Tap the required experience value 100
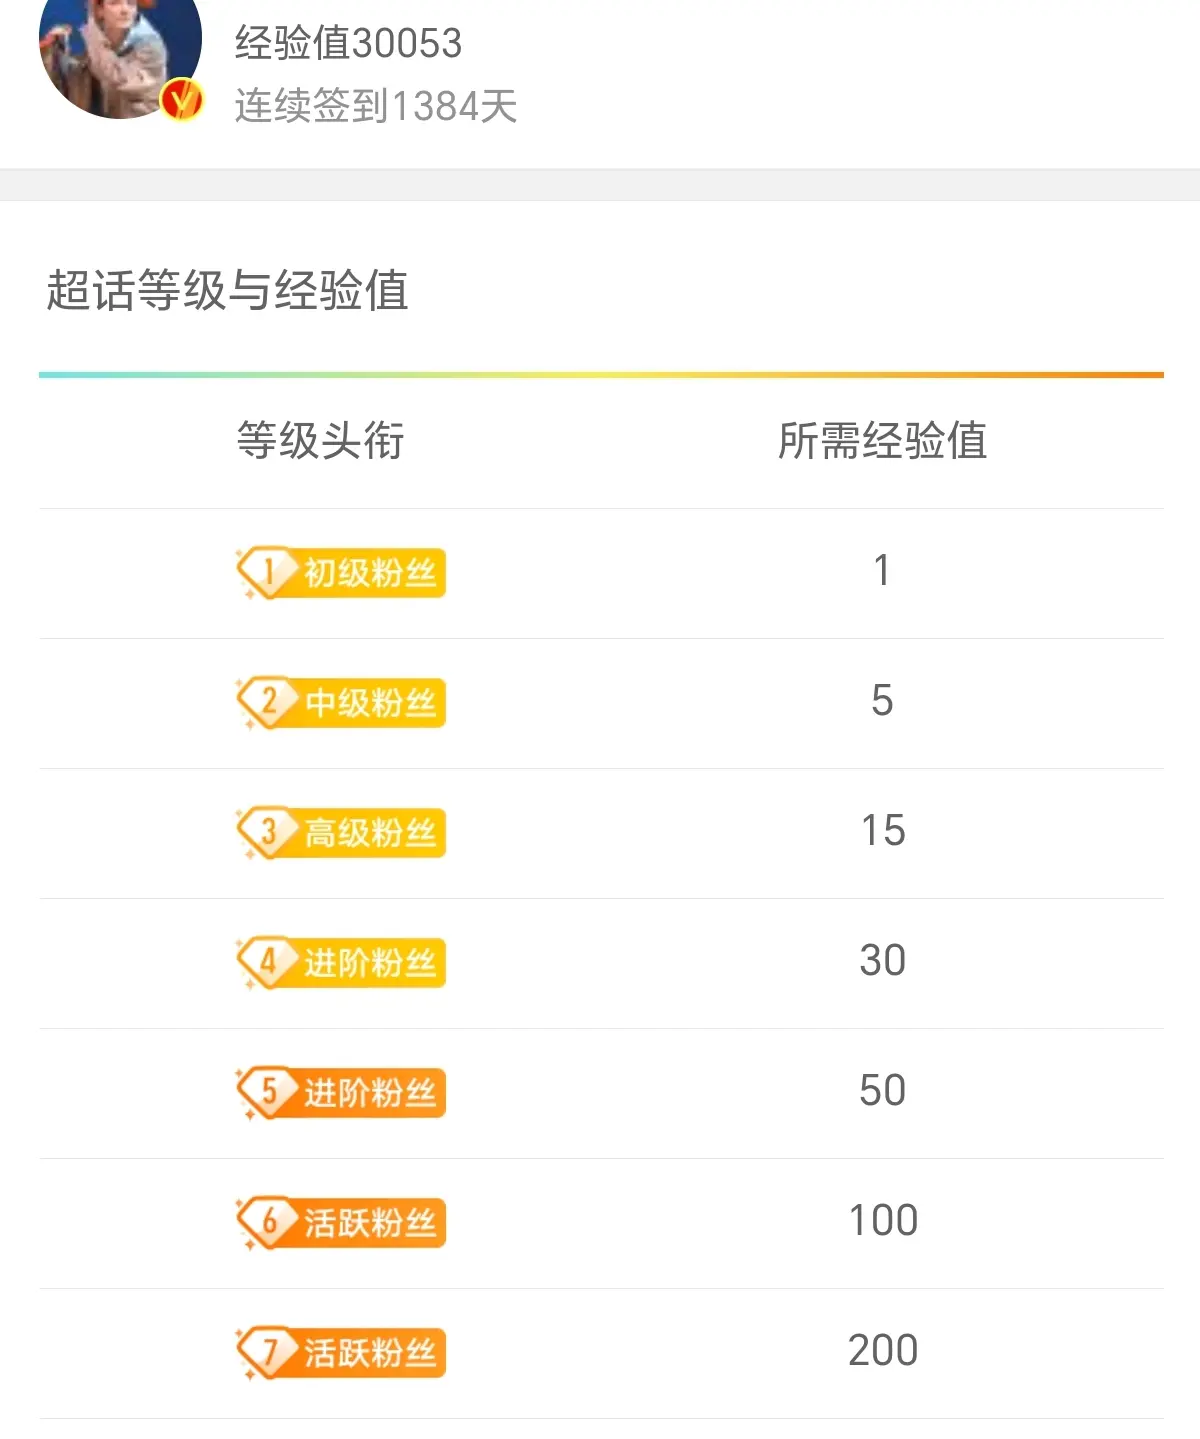1200x1439 pixels. [x=882, y=1221]
